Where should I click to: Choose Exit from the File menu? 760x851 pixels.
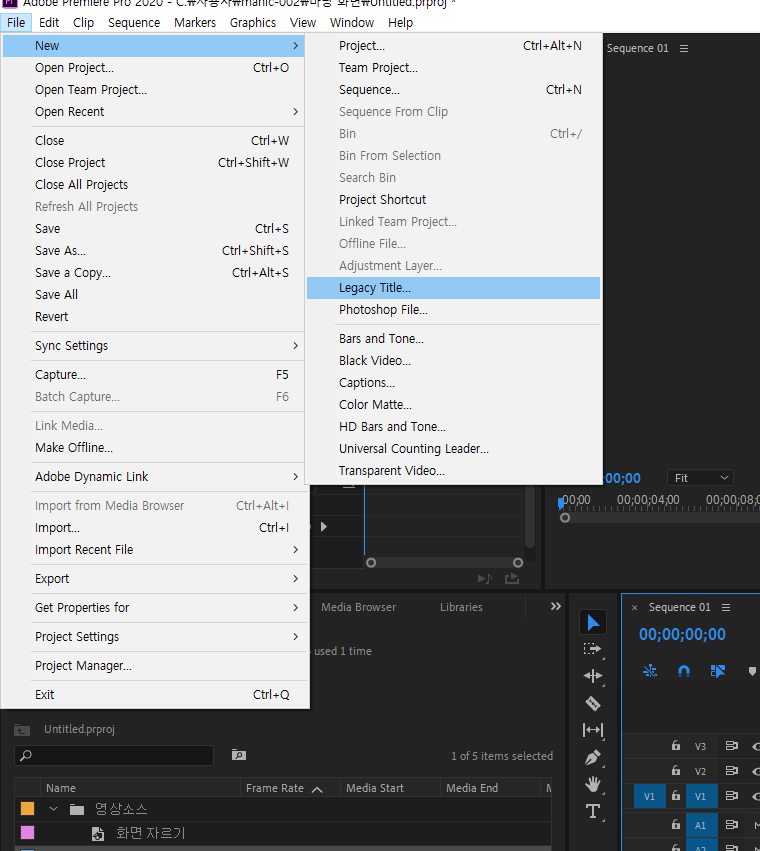[154, 695]
